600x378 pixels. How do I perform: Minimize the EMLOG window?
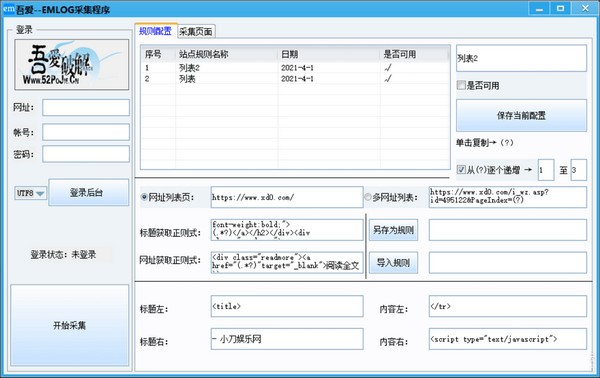(539, 8)
